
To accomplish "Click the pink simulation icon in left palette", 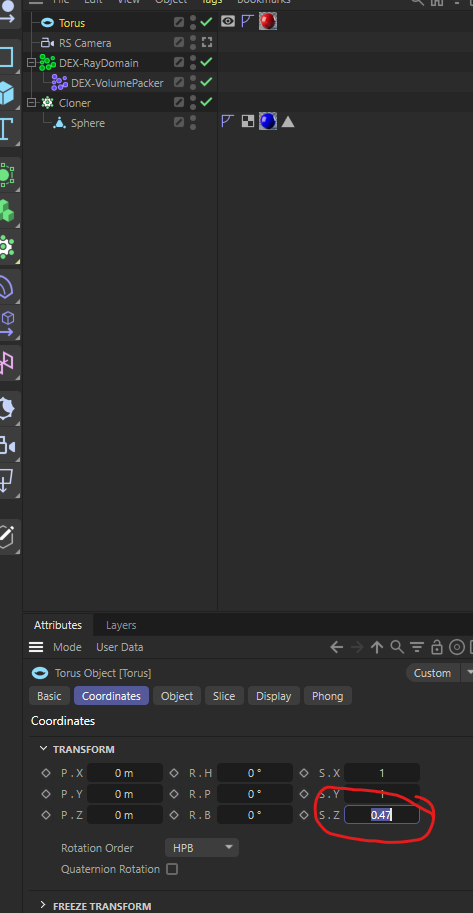I will 6,363.
